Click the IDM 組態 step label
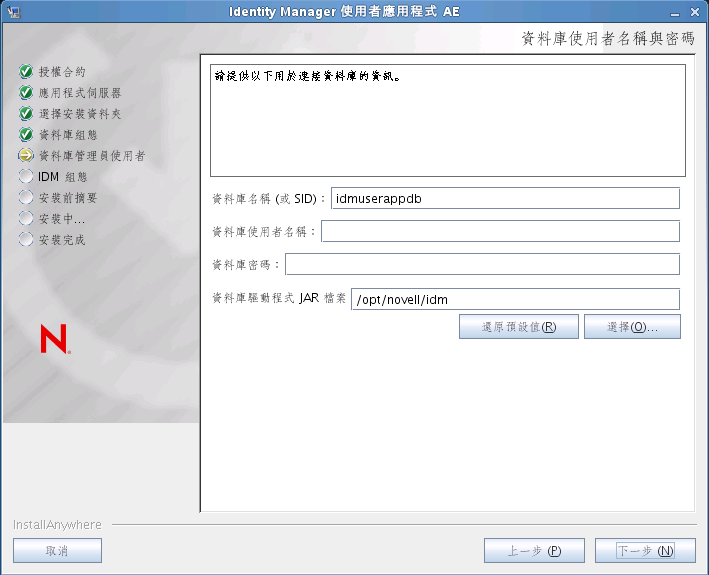Screen dimensions: 709x575 pos(62,177)
